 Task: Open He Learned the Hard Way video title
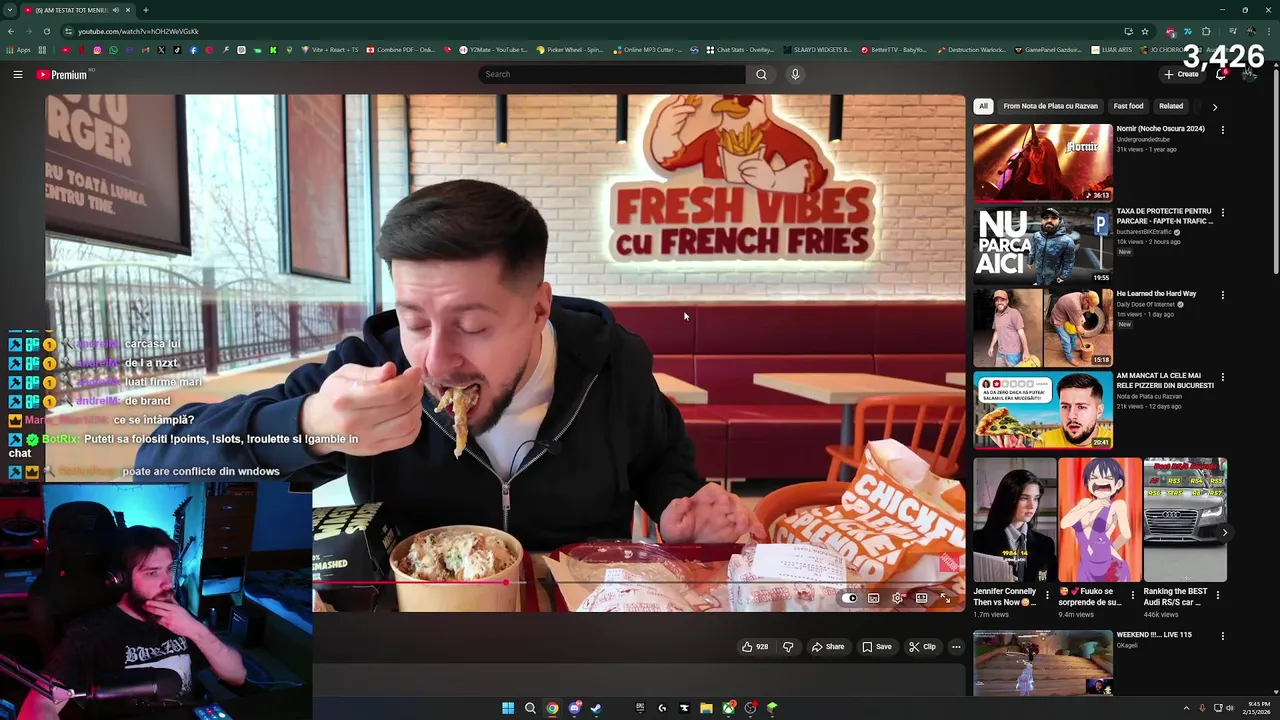(x=1156, y=294)
